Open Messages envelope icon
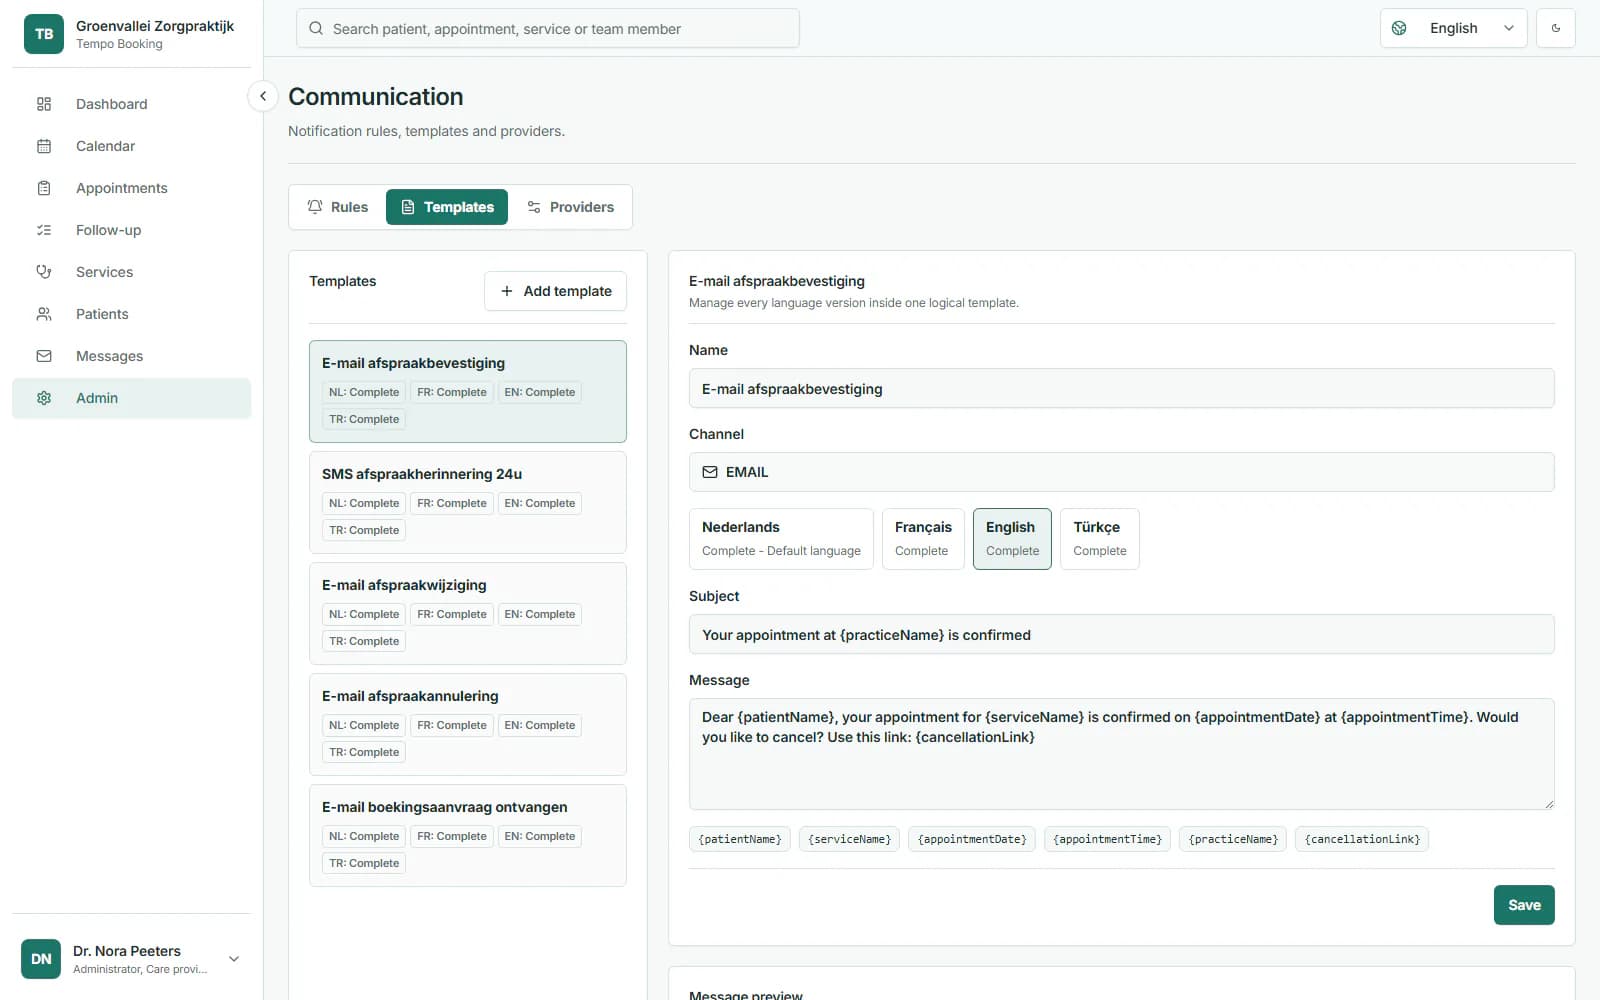This screenshot has width=1600, height=1000. click(x=44, y=356)
